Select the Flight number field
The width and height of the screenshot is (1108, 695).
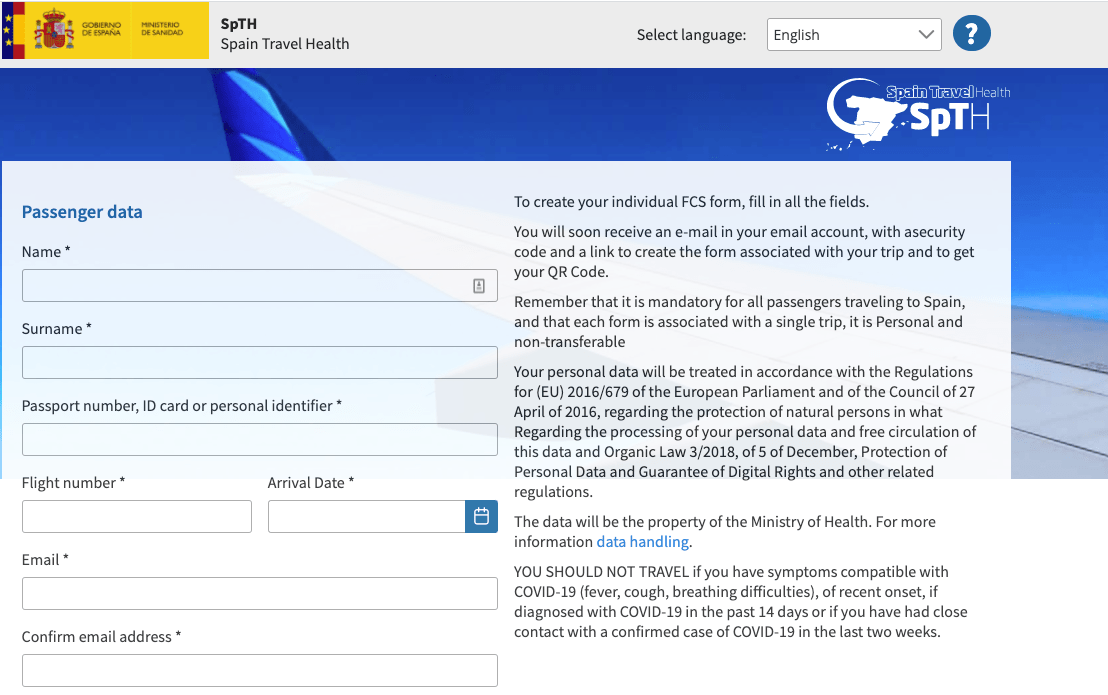click(x=136, y=516)
